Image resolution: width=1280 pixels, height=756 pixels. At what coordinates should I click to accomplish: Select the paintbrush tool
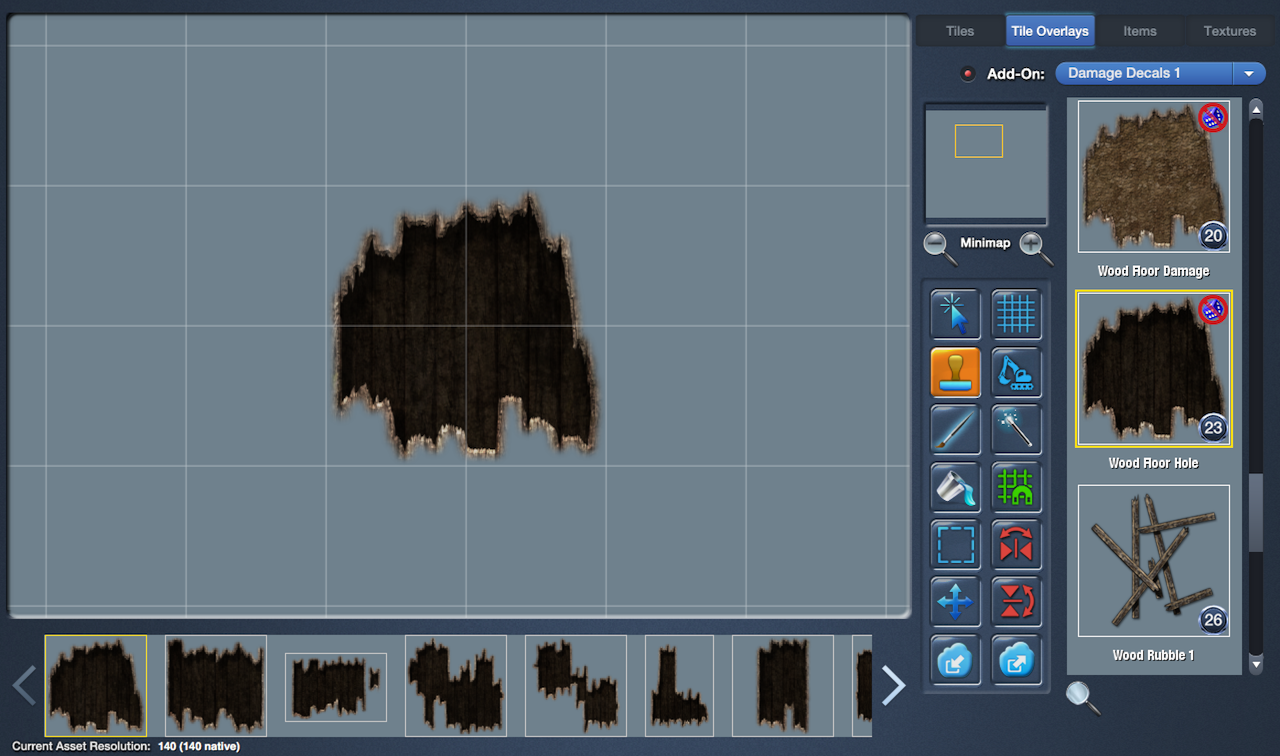tap(955, 430)
